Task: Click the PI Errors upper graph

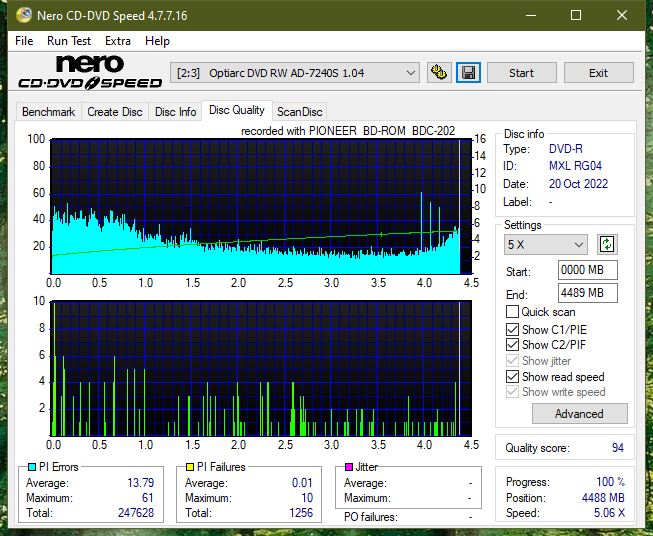Action: pos(261,207)
